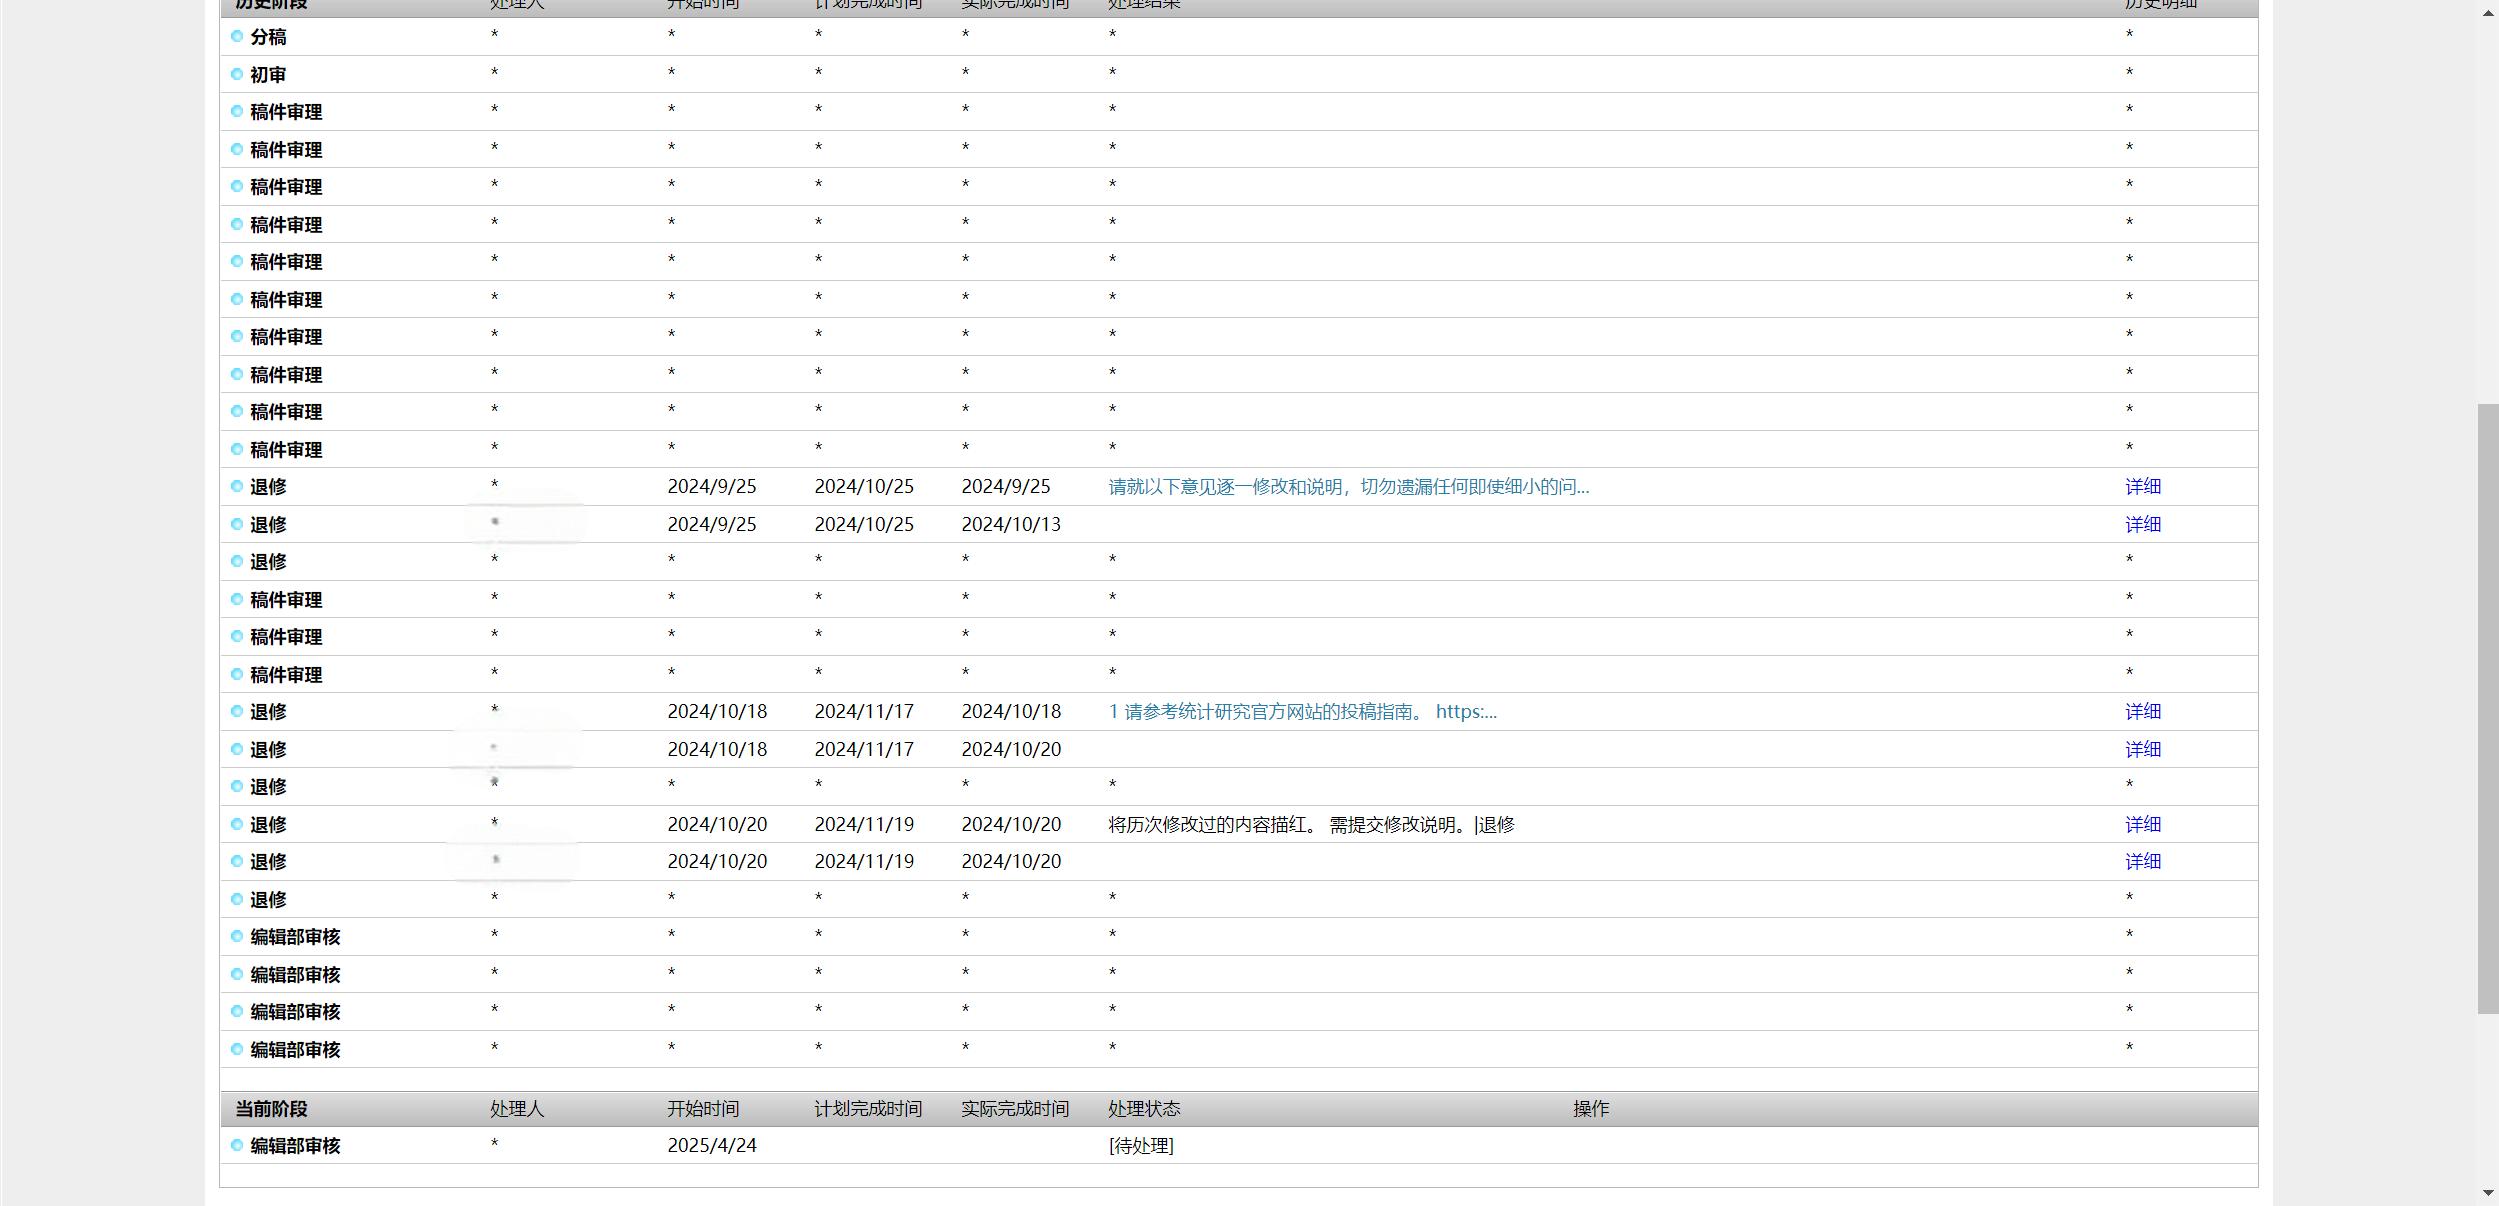Image resolution: width=2499 pixels, height=1206 pixels.
Task: Click bullet icon of 退修 row with 投稿指南 link
Action: tap(237, 711)
